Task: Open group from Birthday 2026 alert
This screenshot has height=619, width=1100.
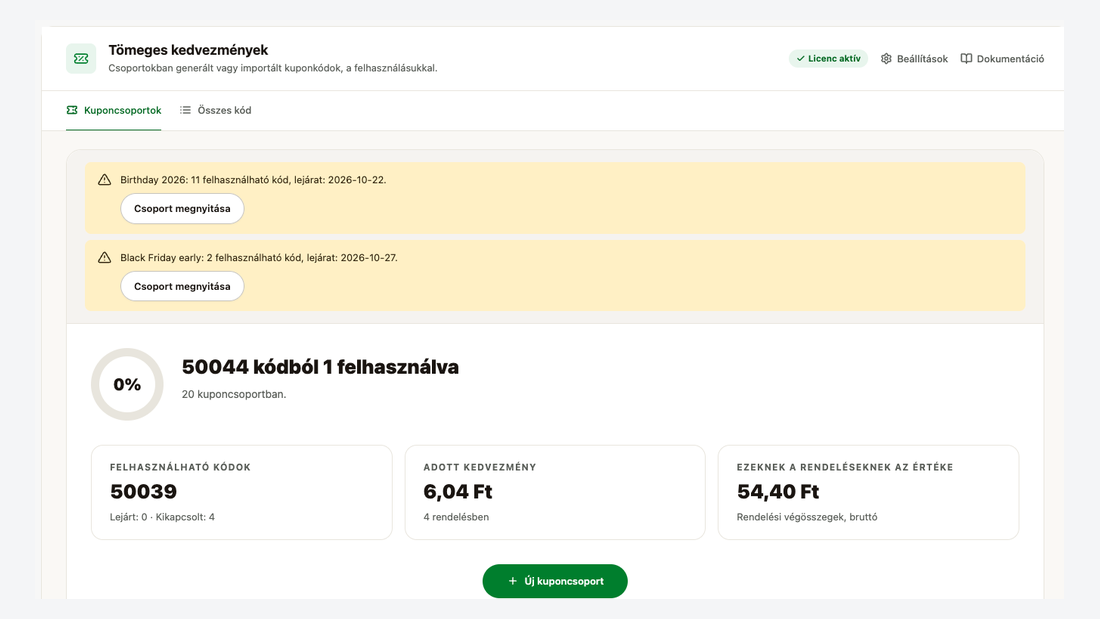Action: tap(182, 208)
